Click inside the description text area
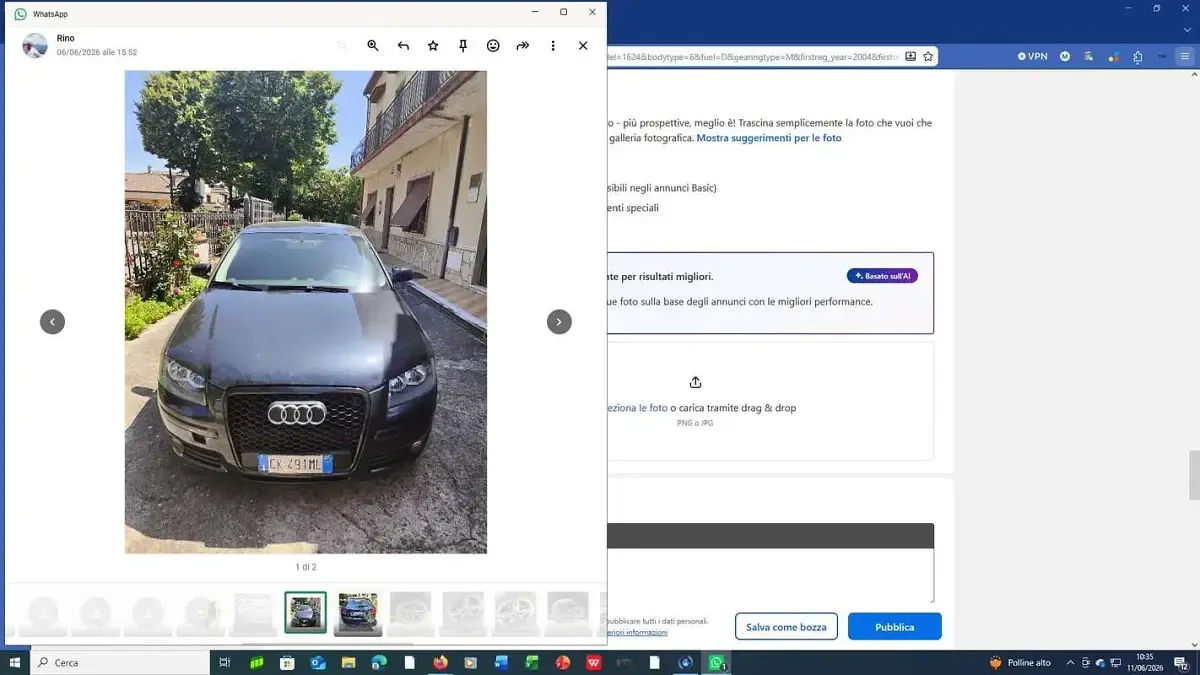The width and height of the screenshot is (1200, 675). pos(770,575)
